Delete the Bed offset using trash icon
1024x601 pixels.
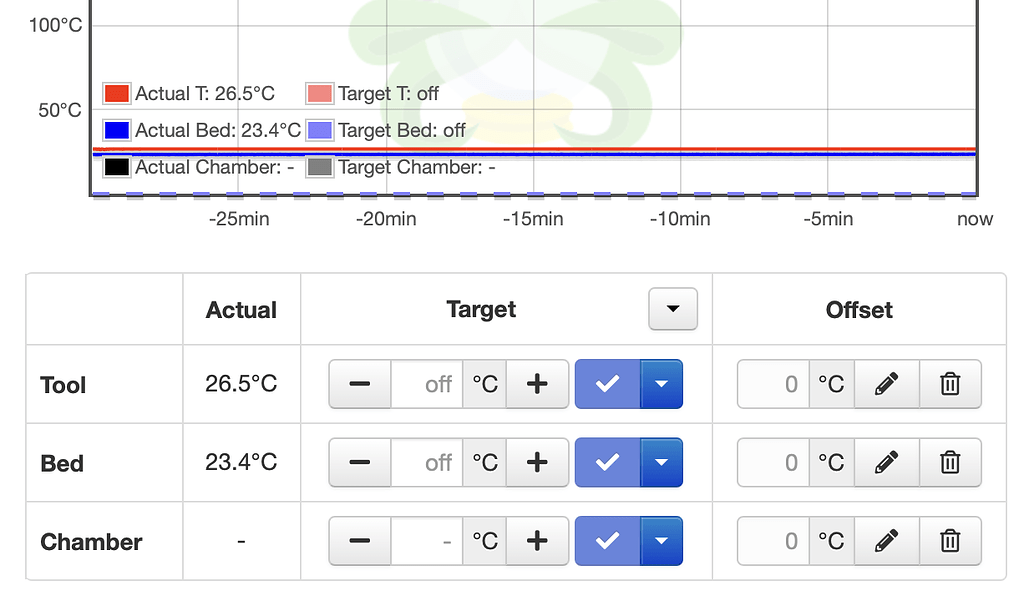pos(949,463)
